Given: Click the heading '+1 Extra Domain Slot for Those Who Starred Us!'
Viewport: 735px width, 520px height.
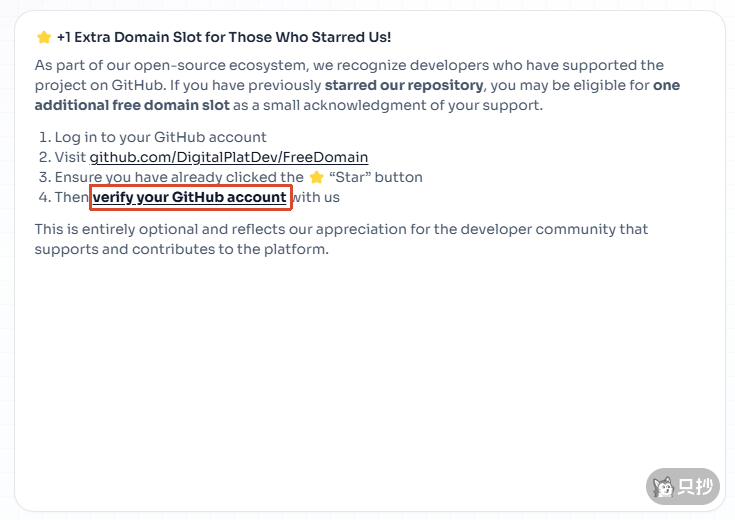Looking at the screenshot, I should pos(224,37).
